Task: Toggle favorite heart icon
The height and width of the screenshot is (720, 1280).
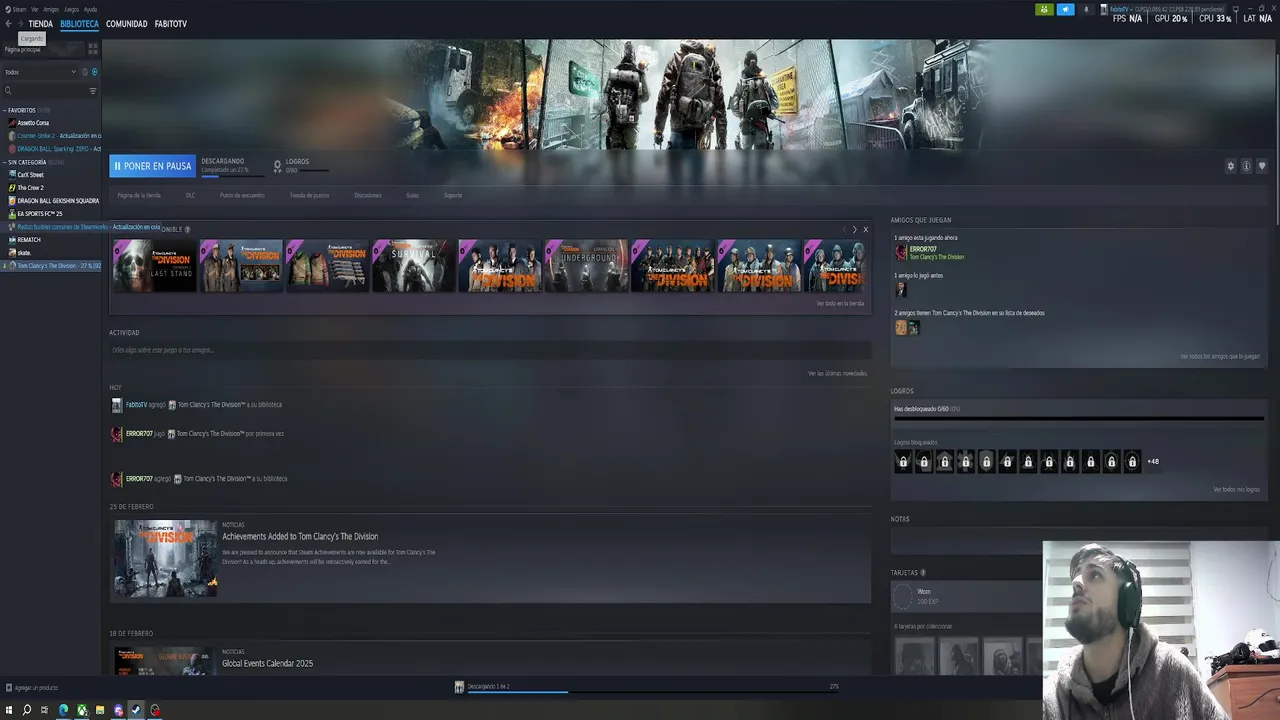Action: (1262, 166)
